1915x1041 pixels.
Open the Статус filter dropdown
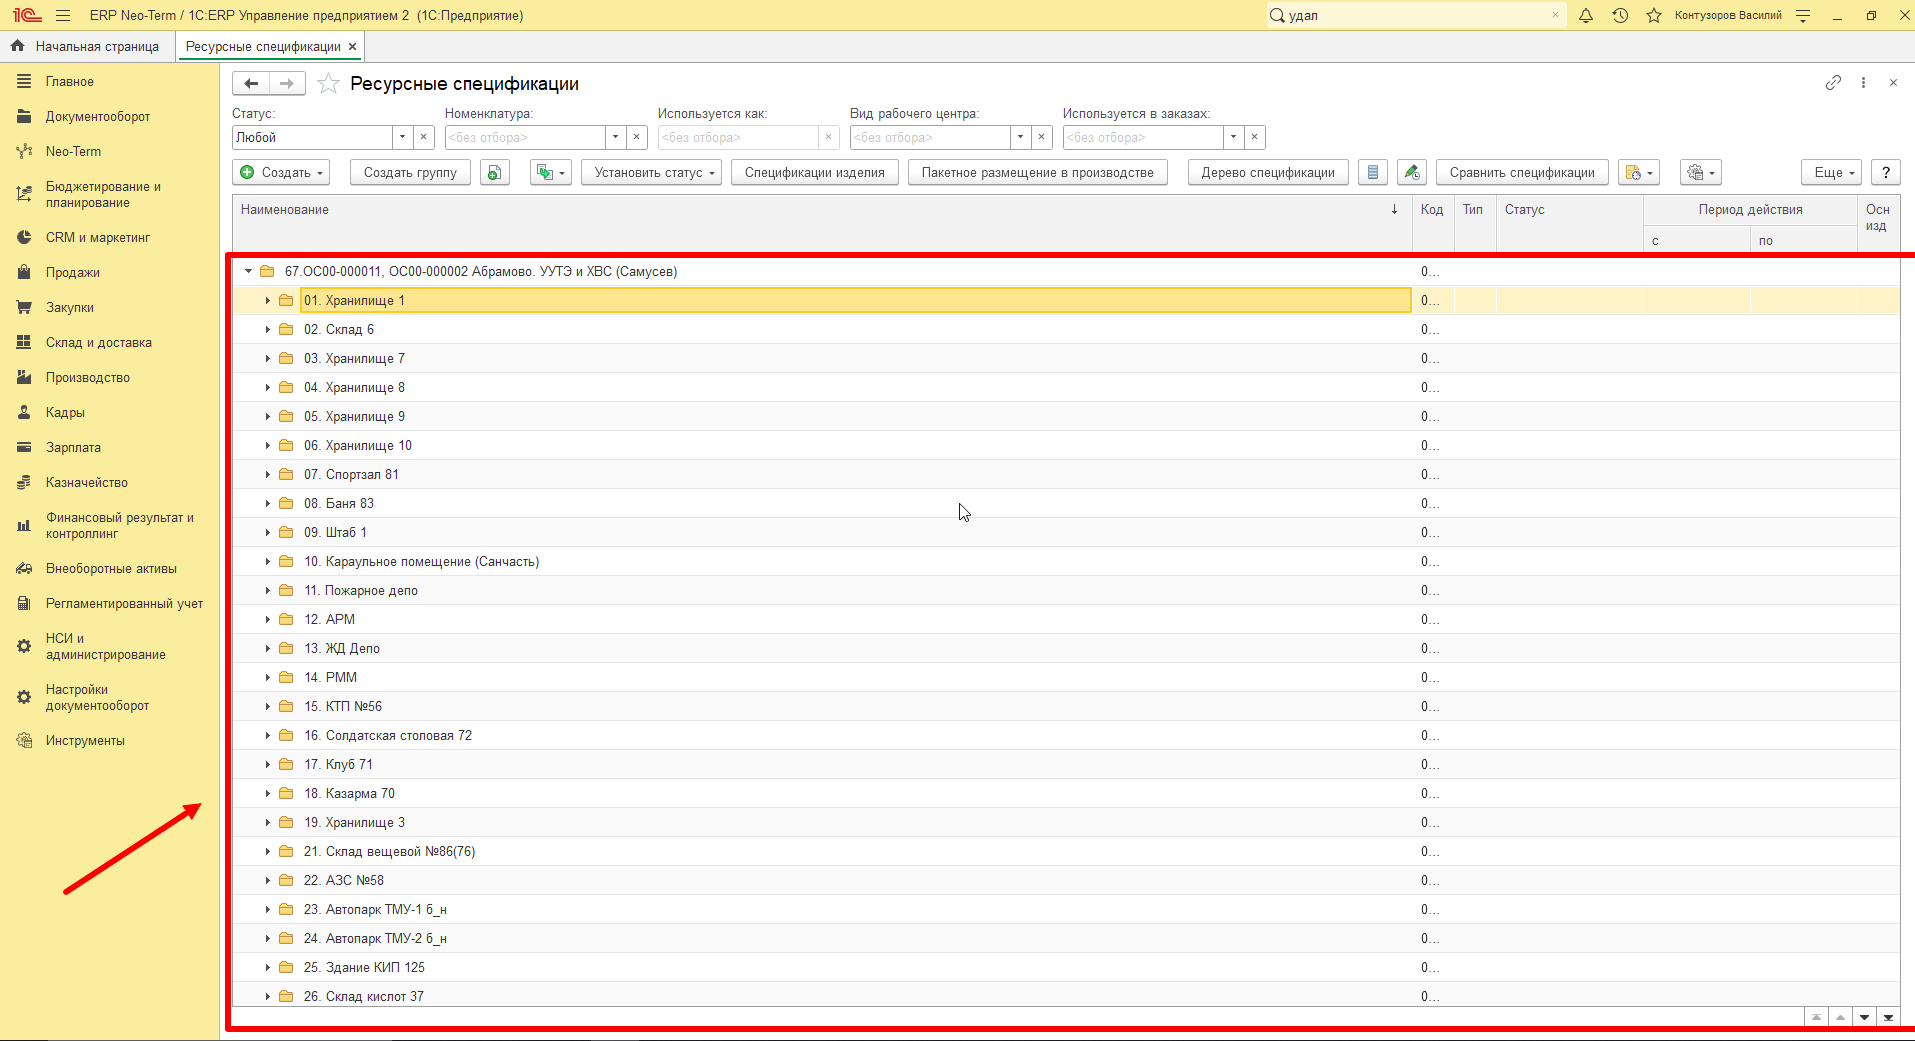(x=402, y=137)
